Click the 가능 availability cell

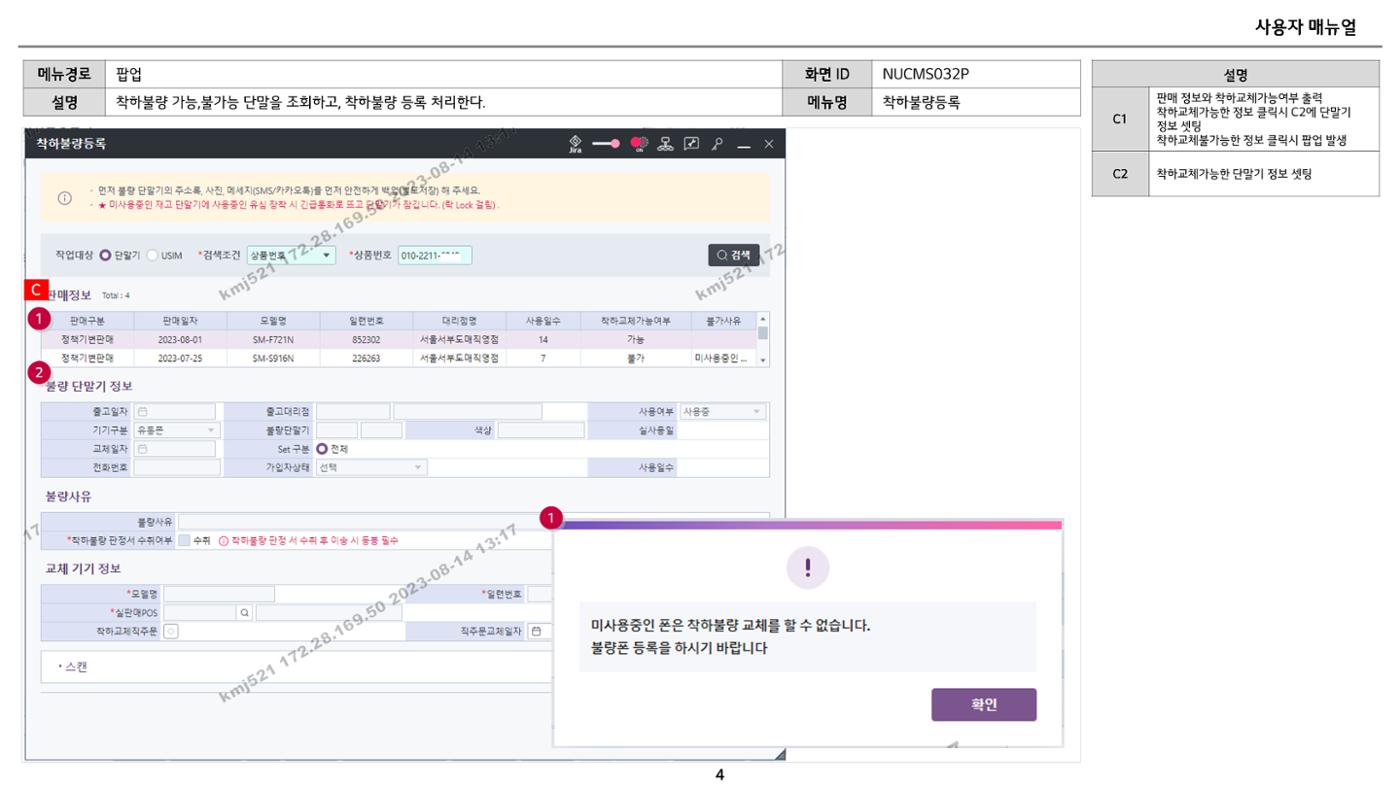635,340
